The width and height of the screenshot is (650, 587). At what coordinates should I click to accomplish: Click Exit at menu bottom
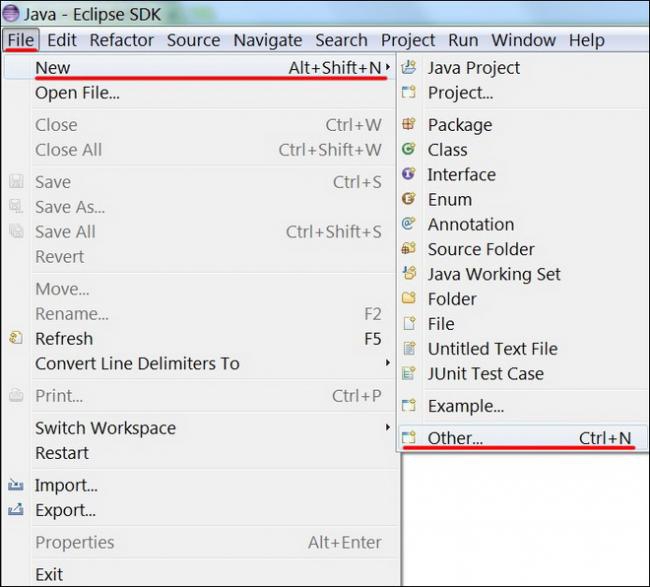pyautogui.click(x=49, y=574)
